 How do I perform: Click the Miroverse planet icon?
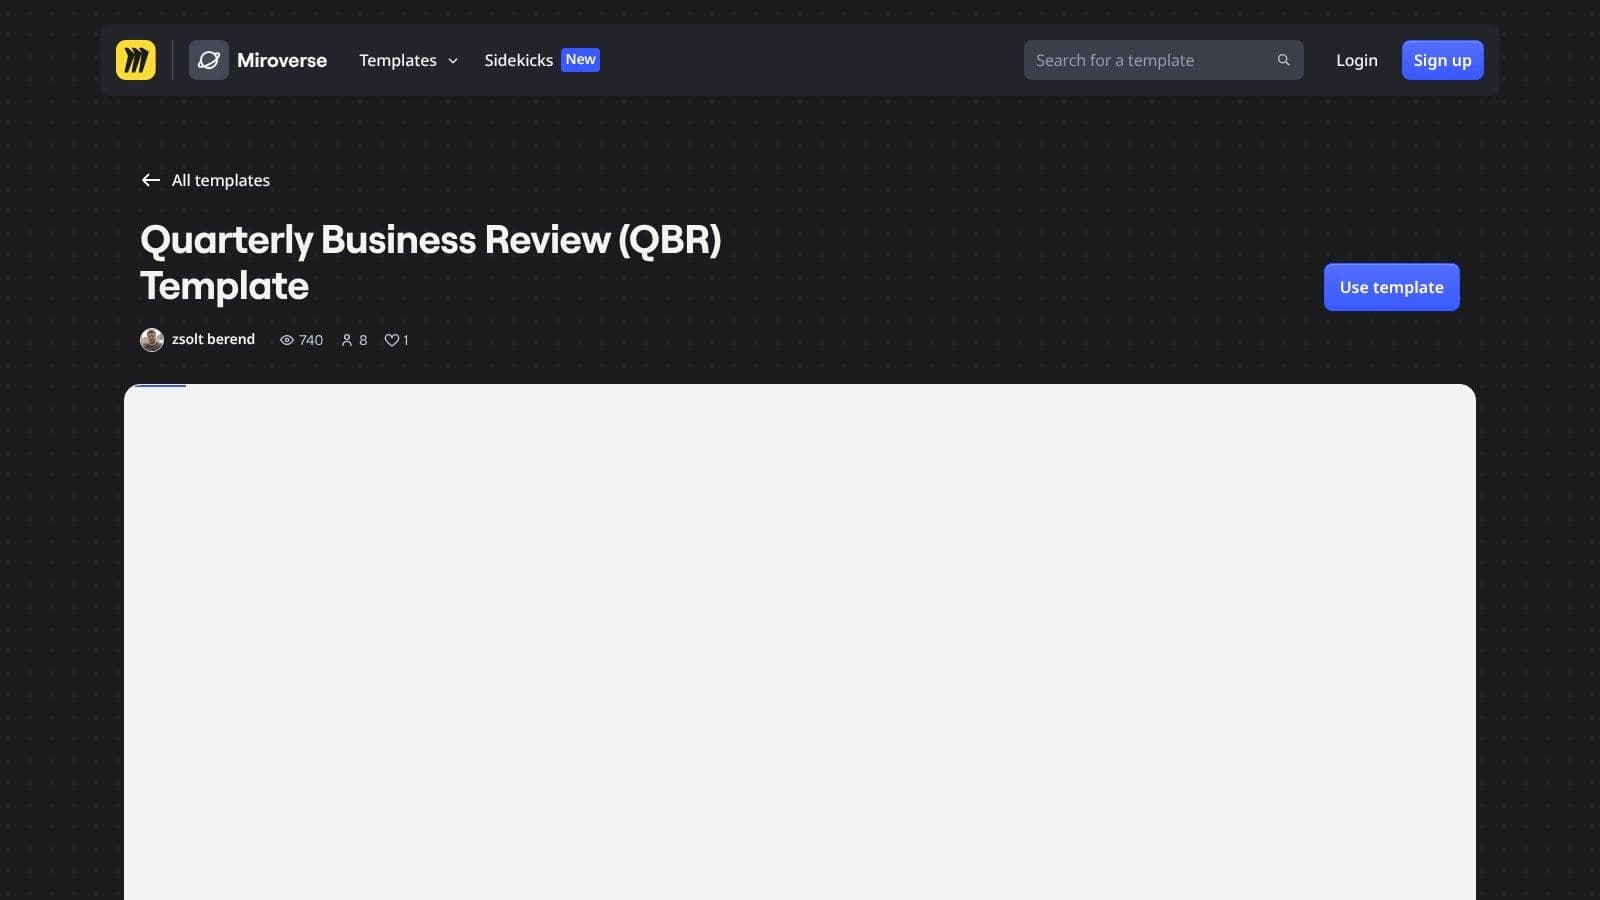(209, 60)
